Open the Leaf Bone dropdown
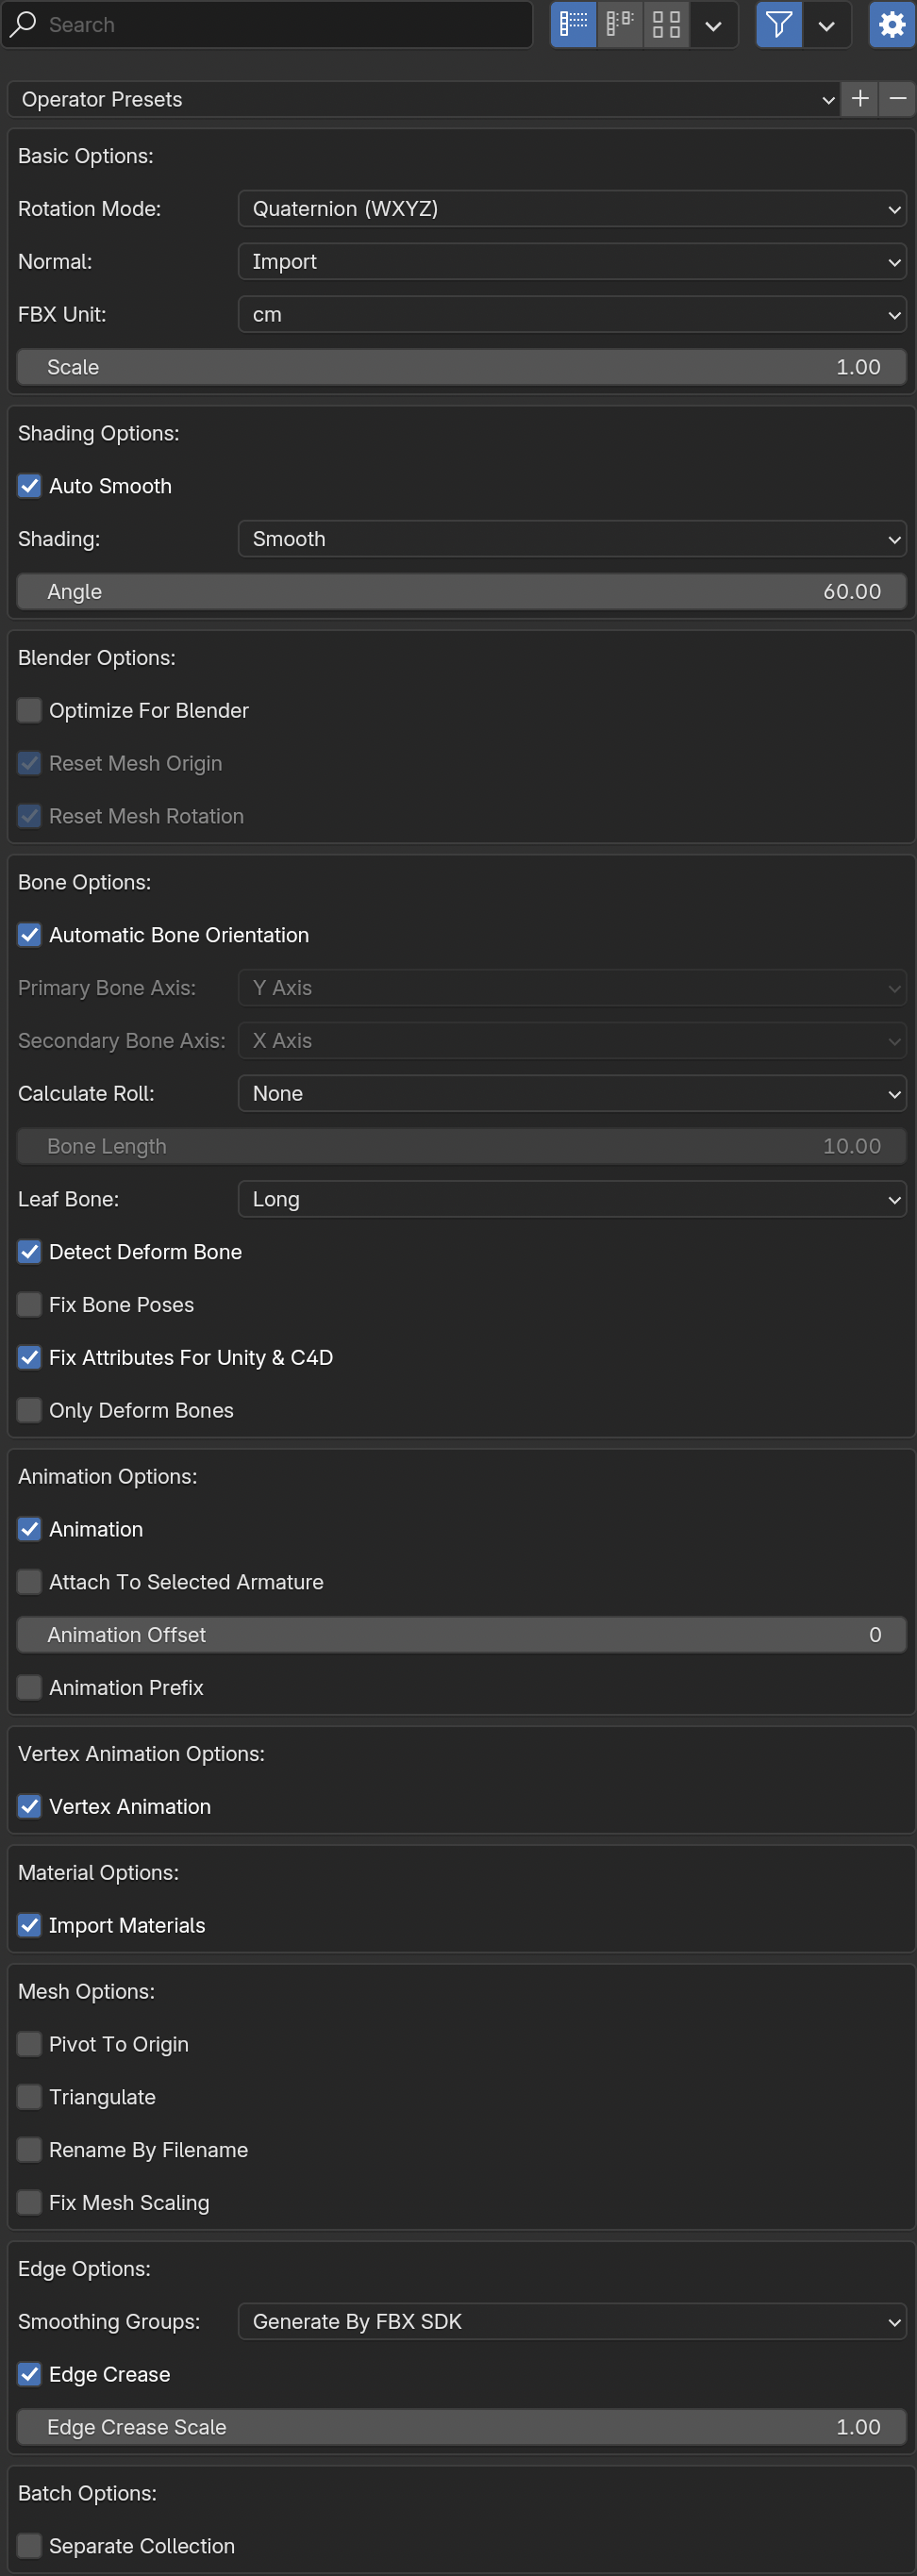The image size is (917, 2576). [572, 1199]
